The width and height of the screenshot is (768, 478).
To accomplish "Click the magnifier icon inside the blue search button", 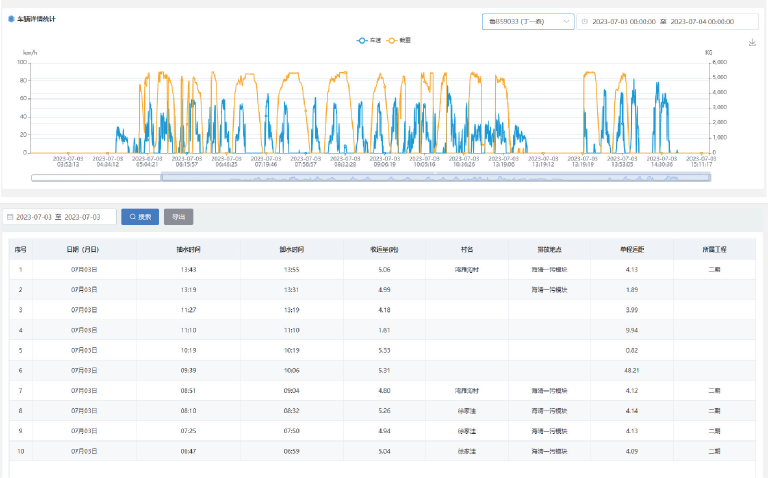I will click(x=132, y=216).
